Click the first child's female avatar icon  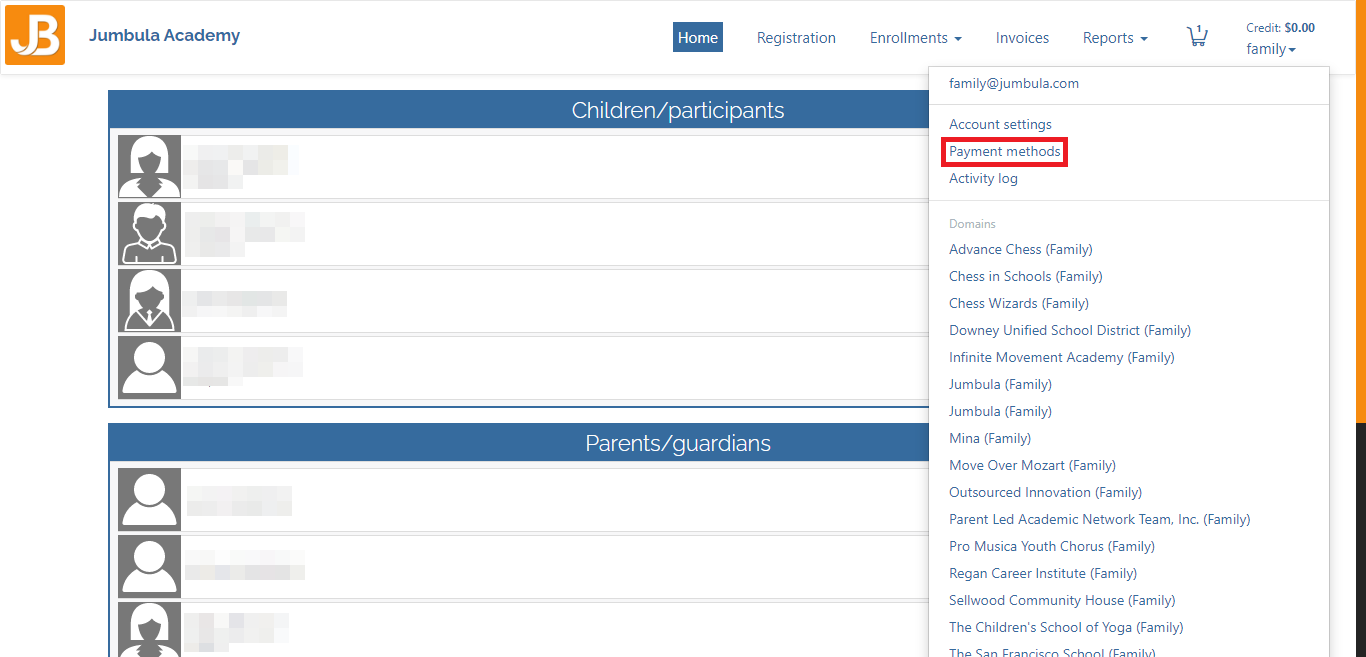click(150, 166)
